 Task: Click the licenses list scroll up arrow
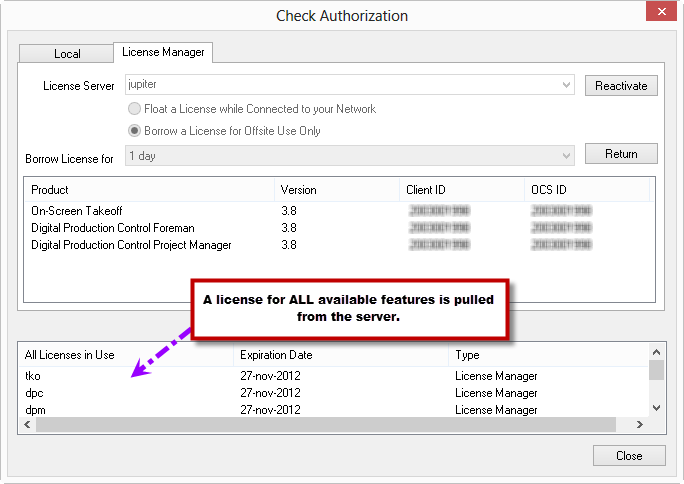point(657,352)
